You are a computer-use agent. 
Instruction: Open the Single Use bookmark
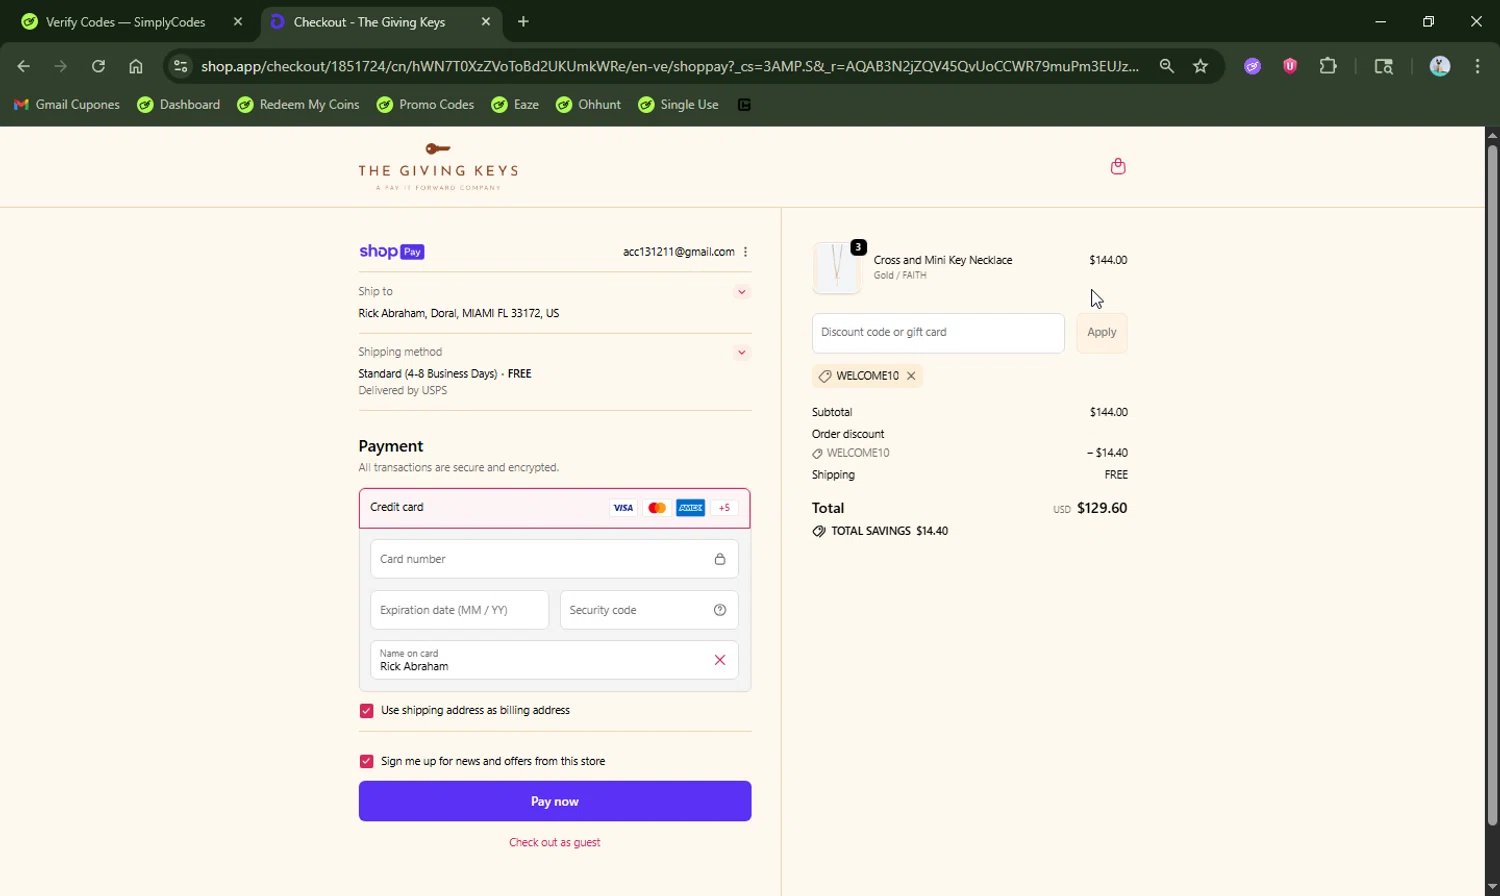tap(679, 105)
